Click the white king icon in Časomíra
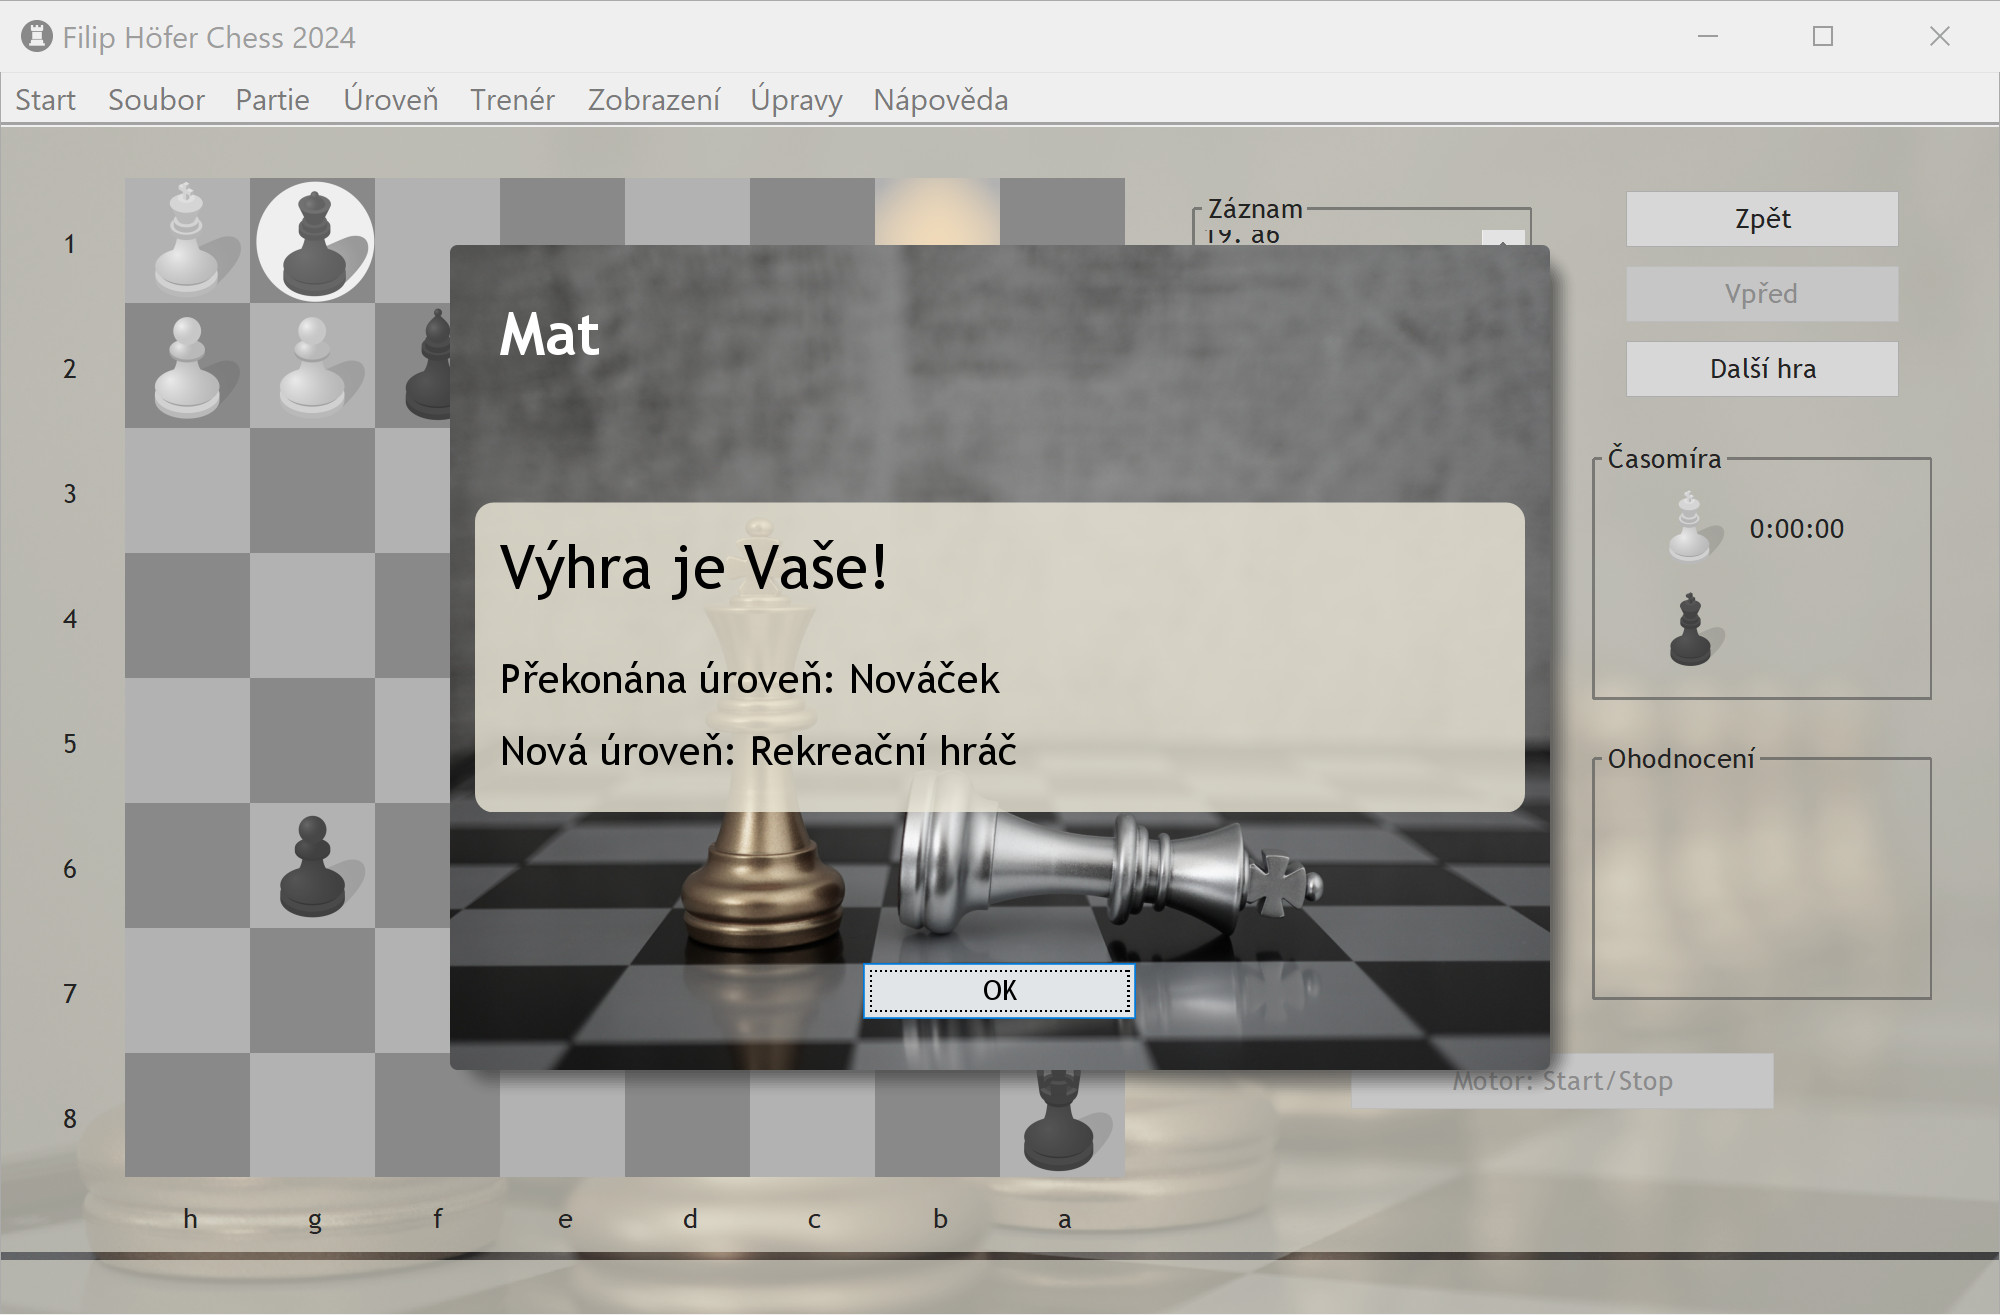This screenshot has width=2000, height=1315. 1690,527
